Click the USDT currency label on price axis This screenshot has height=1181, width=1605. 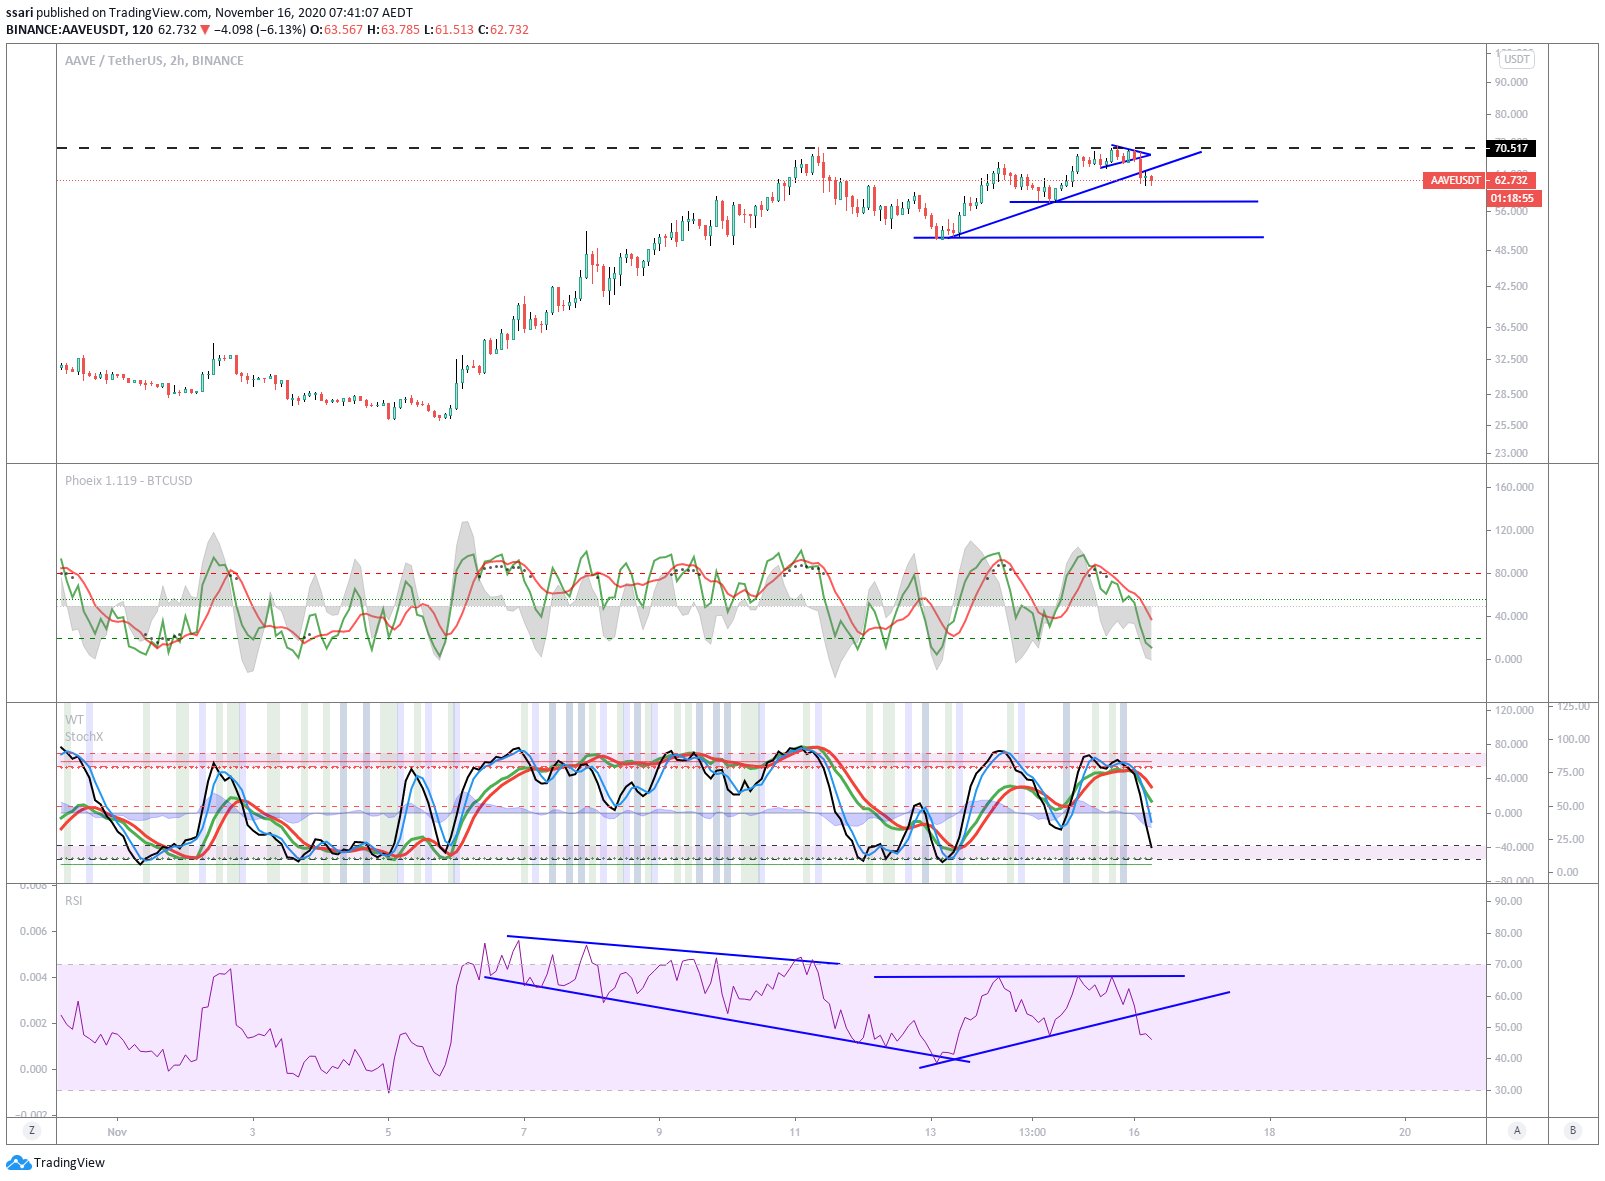point(1517,59)
